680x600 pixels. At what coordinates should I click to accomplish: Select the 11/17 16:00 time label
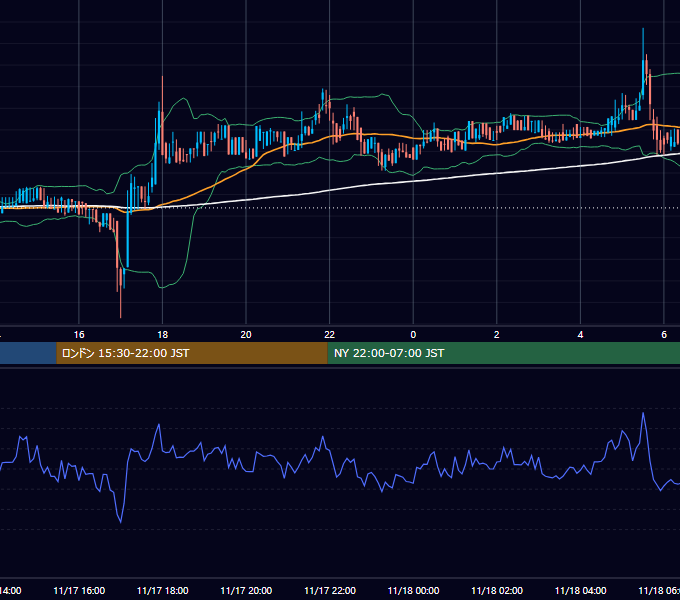[x=79, y=590]
